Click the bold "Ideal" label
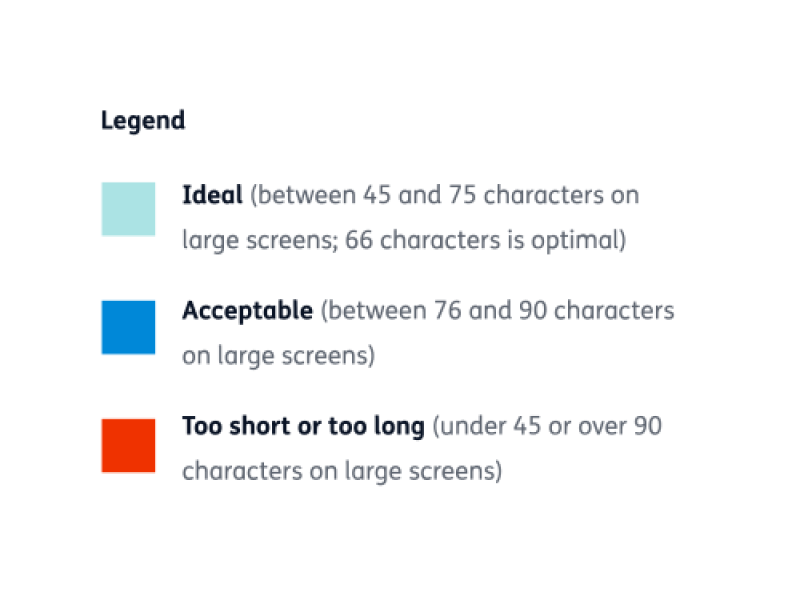The width and height of the screenshot is (800, 600). point(212,195)
